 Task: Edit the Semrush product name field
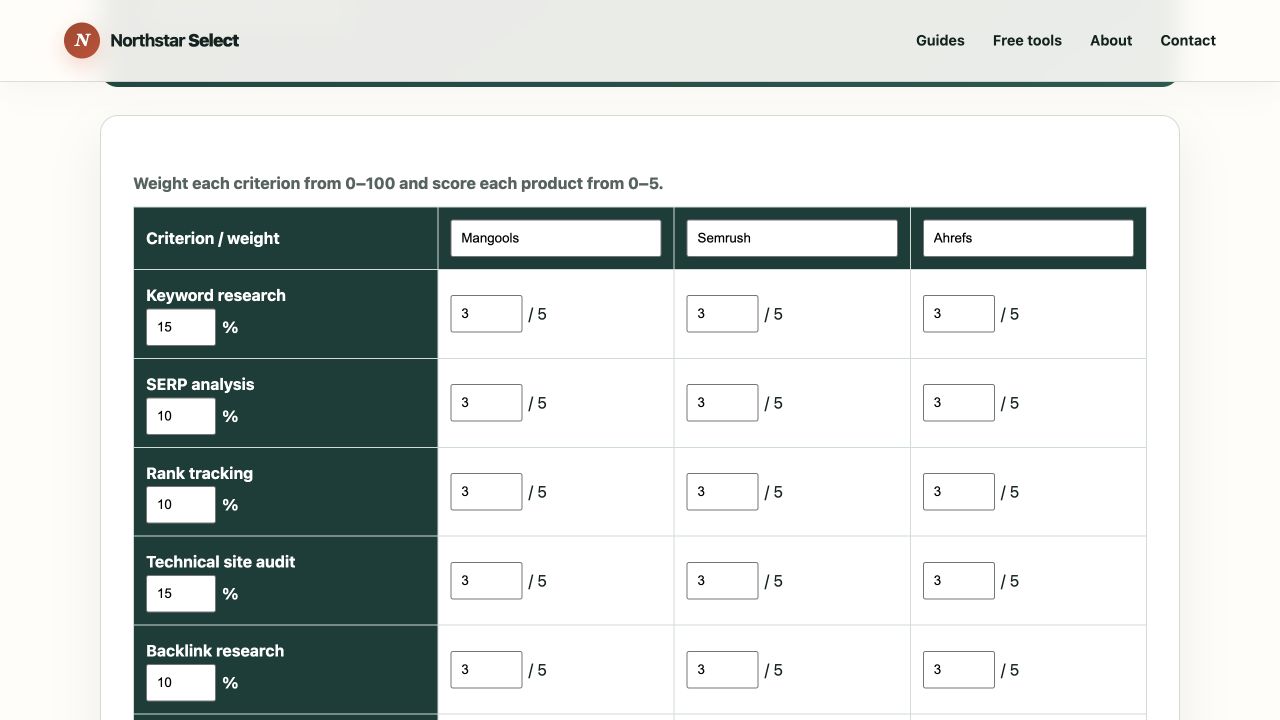coord(792,238)
